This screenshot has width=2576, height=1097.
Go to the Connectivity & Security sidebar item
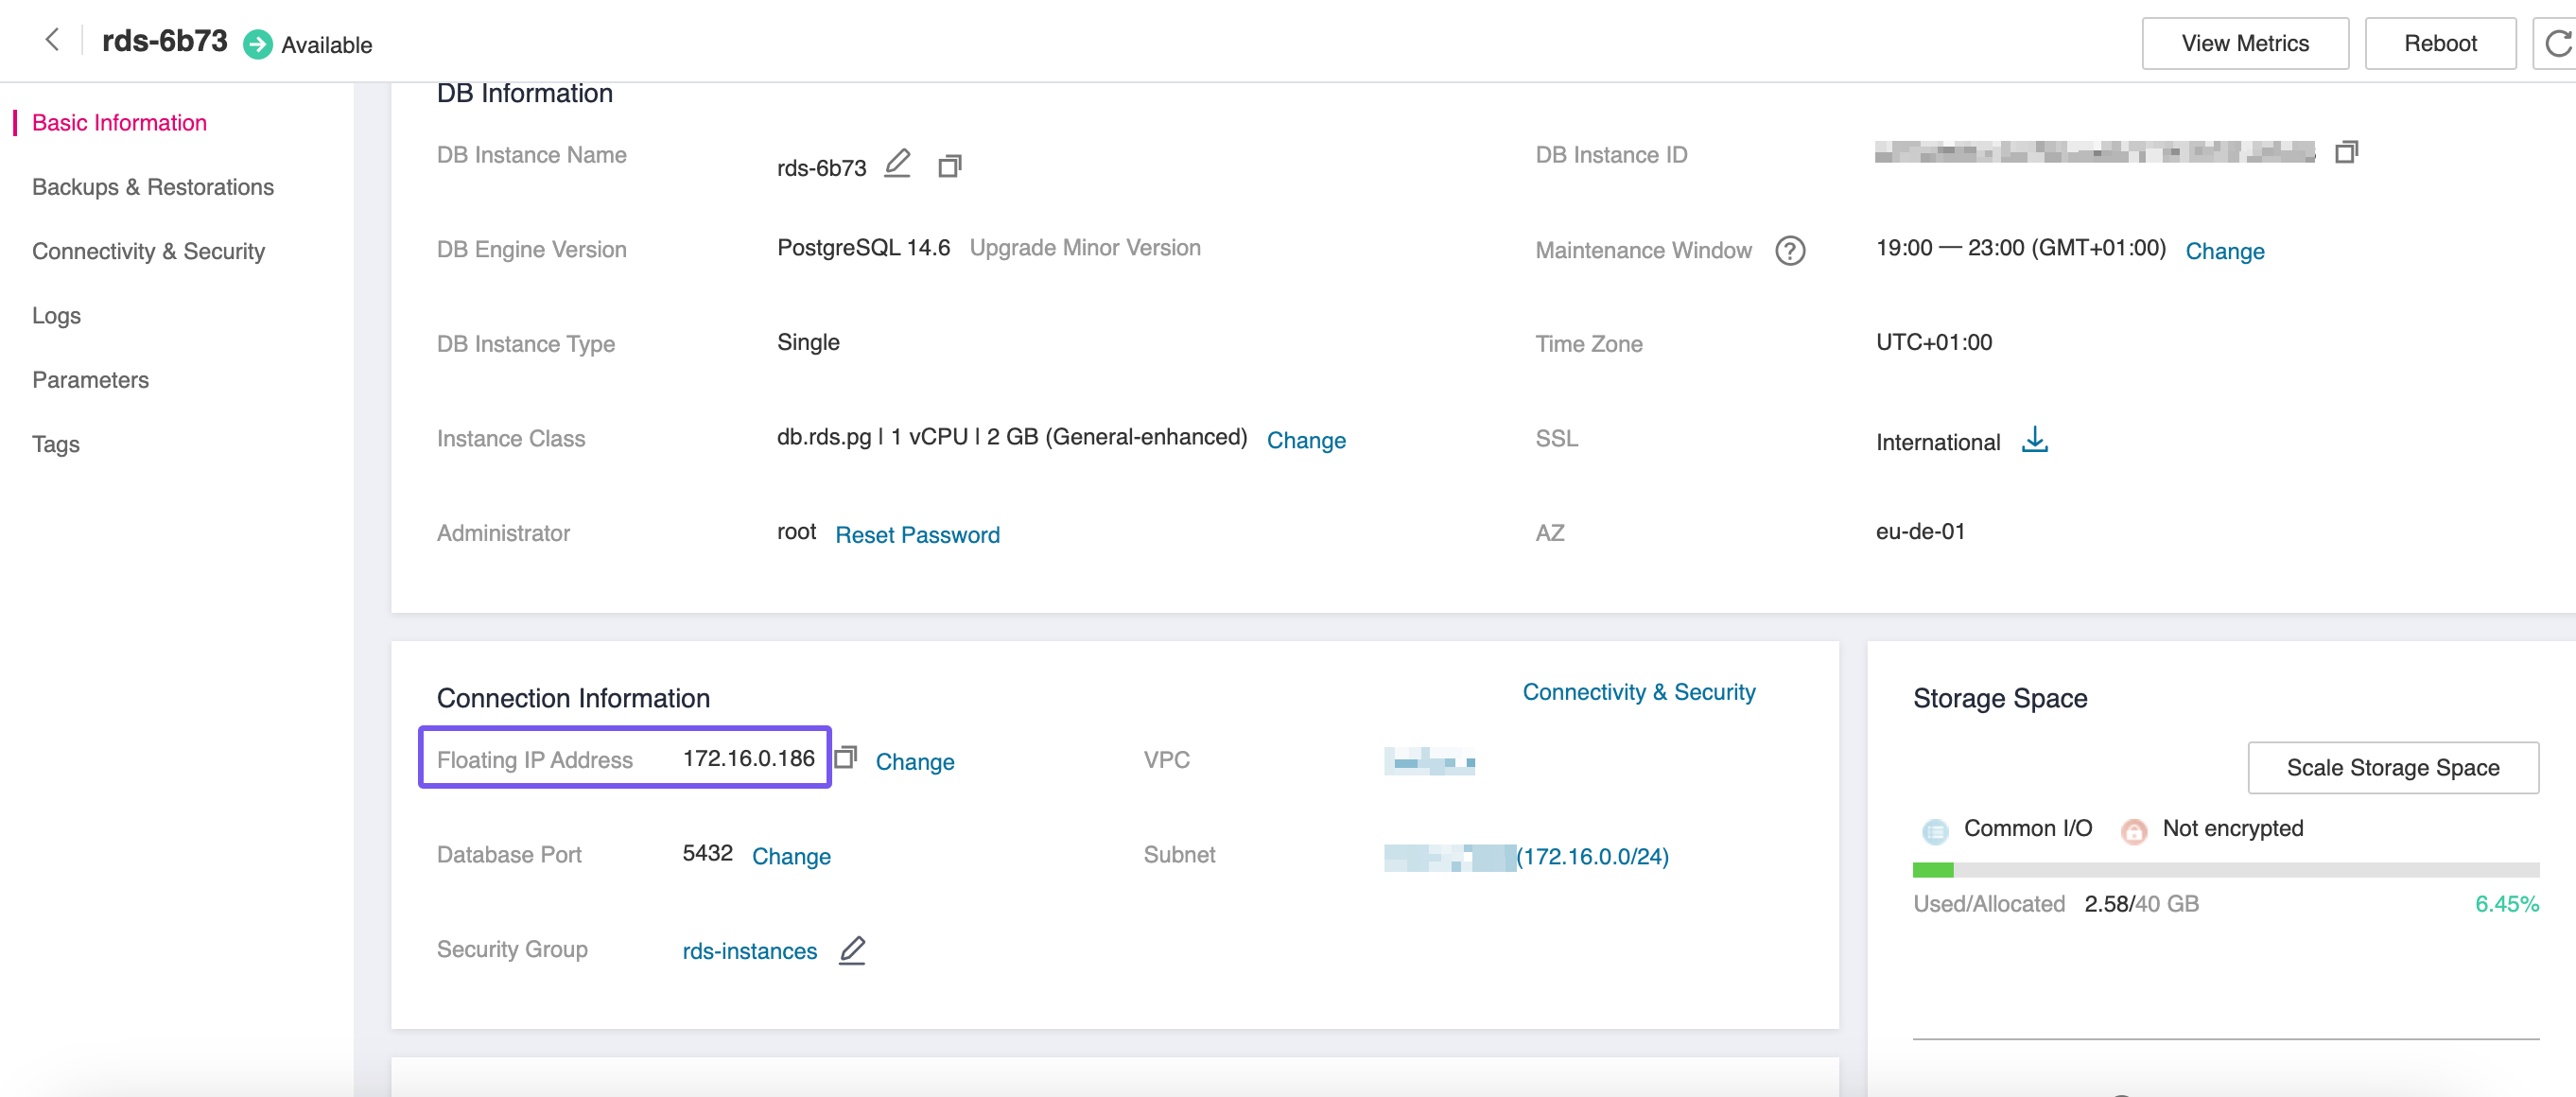click(148, 251)
